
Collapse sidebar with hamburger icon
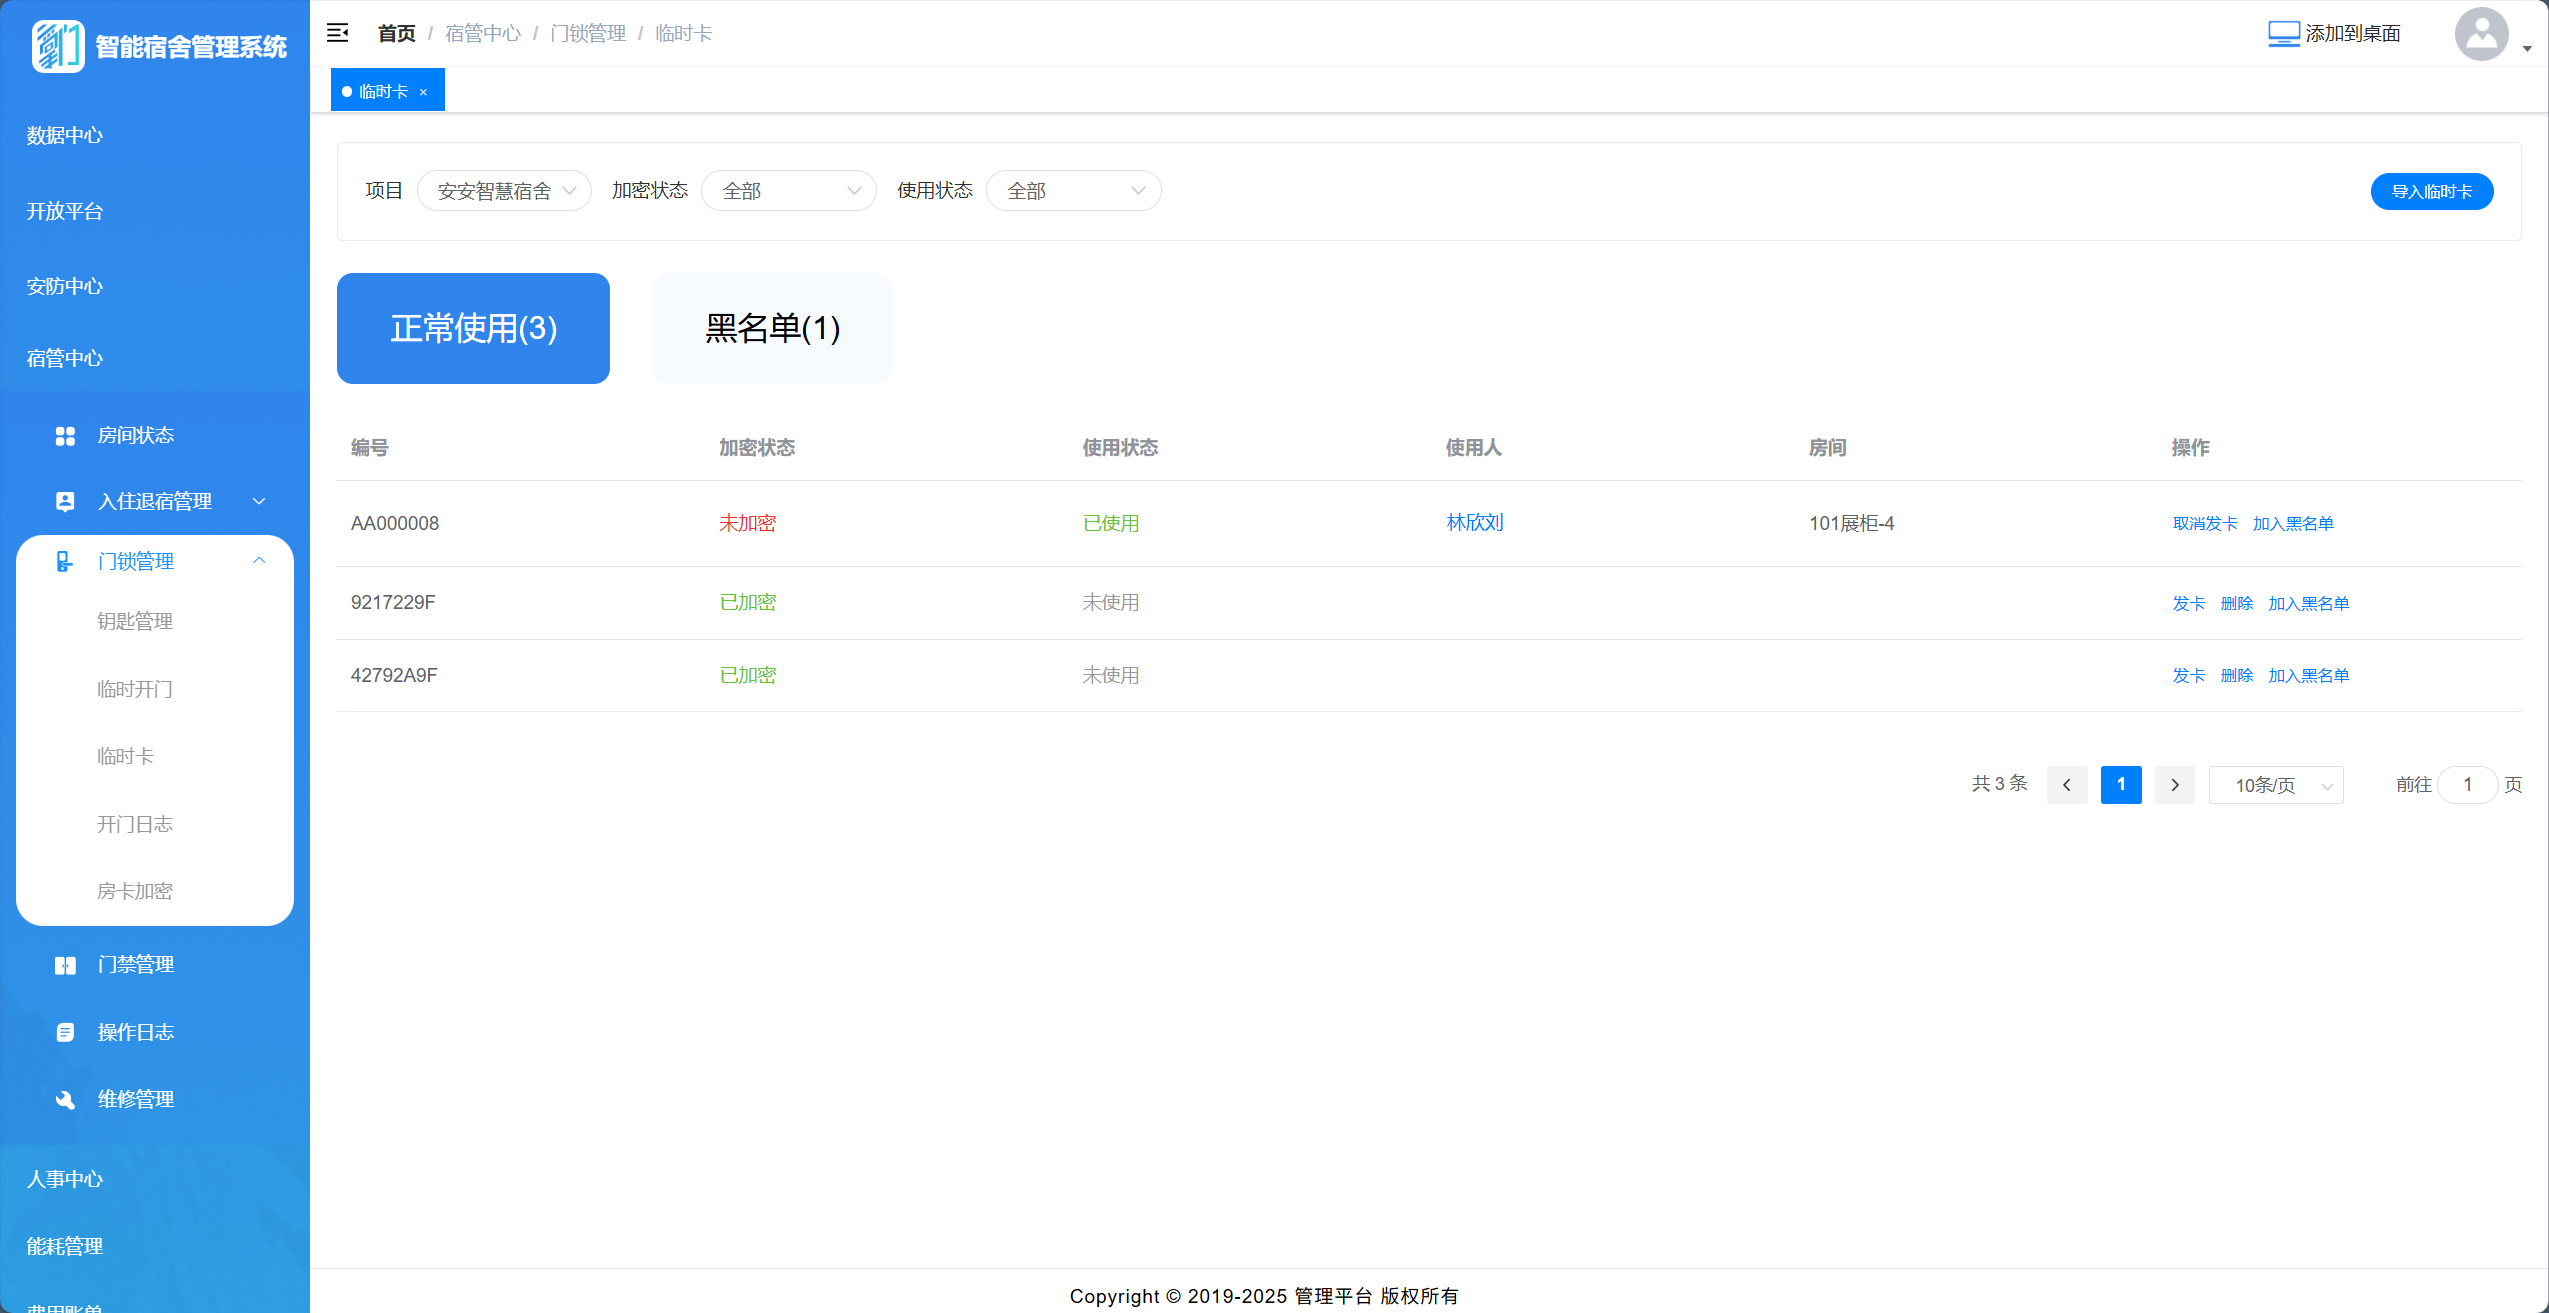pyautogui.click(x=338, y=33)
